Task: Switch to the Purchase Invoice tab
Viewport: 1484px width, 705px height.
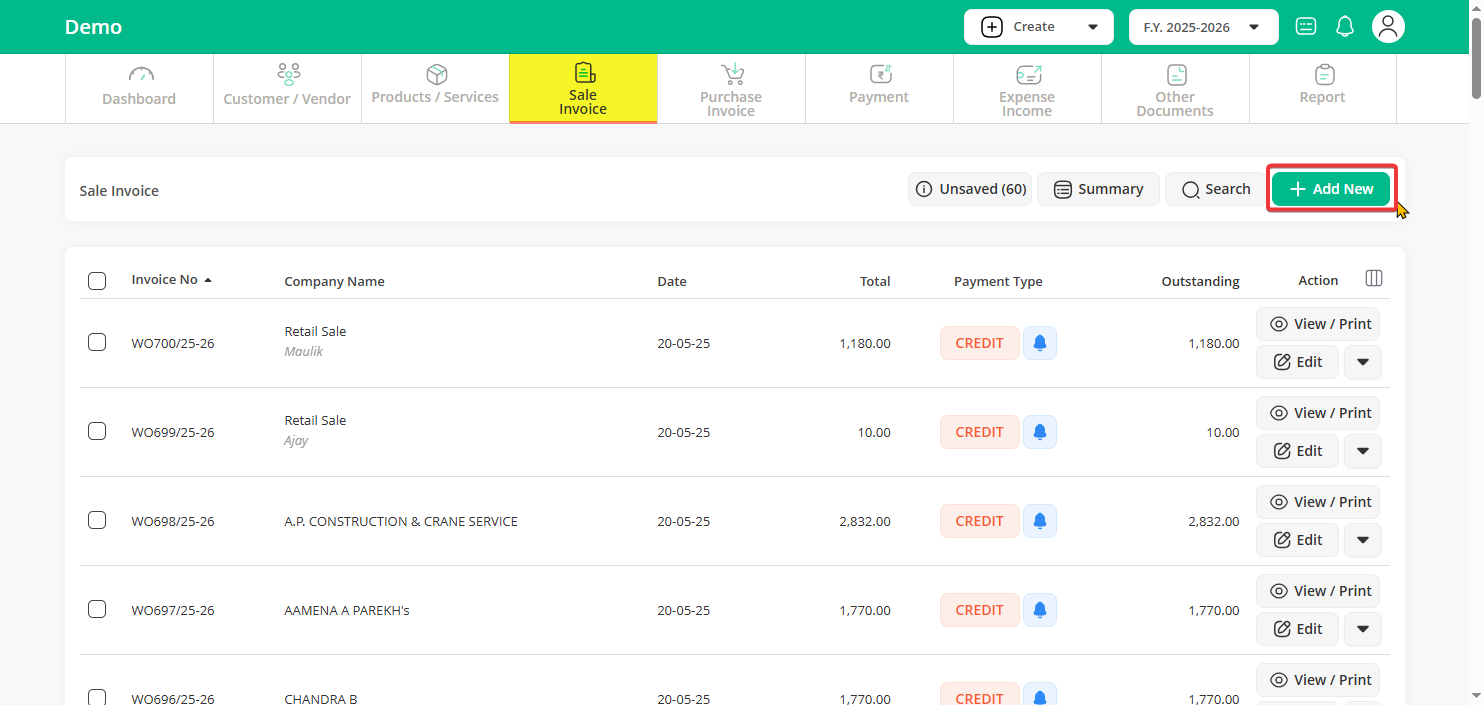Action: [x=731, y=89]
